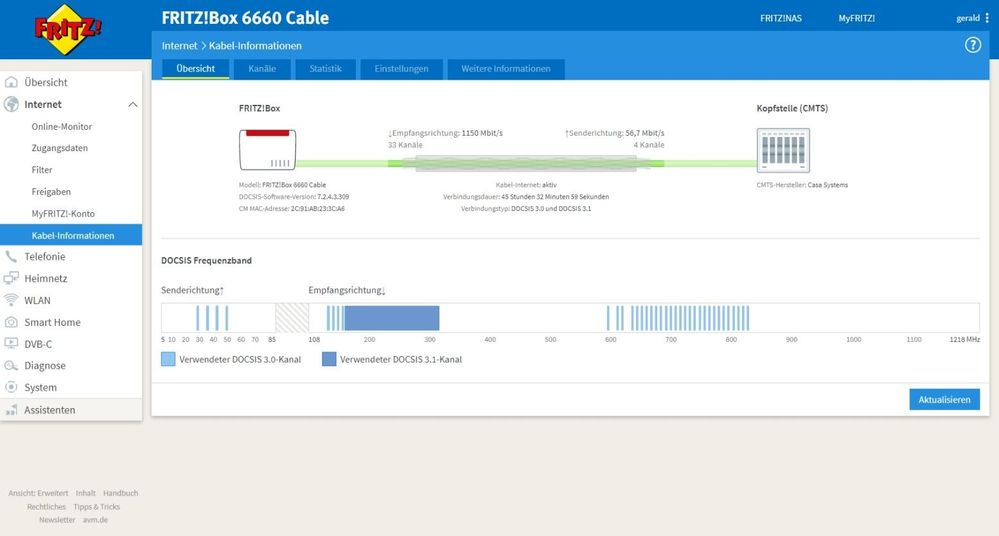Screen dimensions: 999x536
Task: Collapse the Internet menu chevron
Action: (x=133, y=105)
